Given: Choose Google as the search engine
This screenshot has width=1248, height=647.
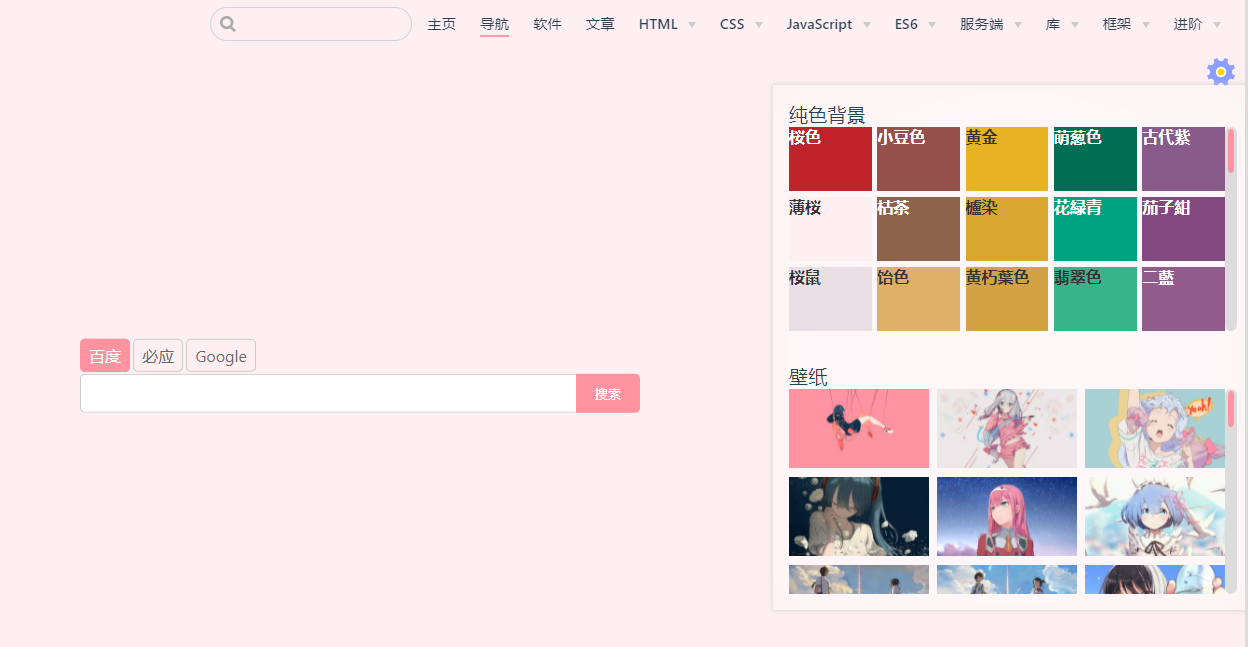Looking at the screenshot, I should coord(221,356).
